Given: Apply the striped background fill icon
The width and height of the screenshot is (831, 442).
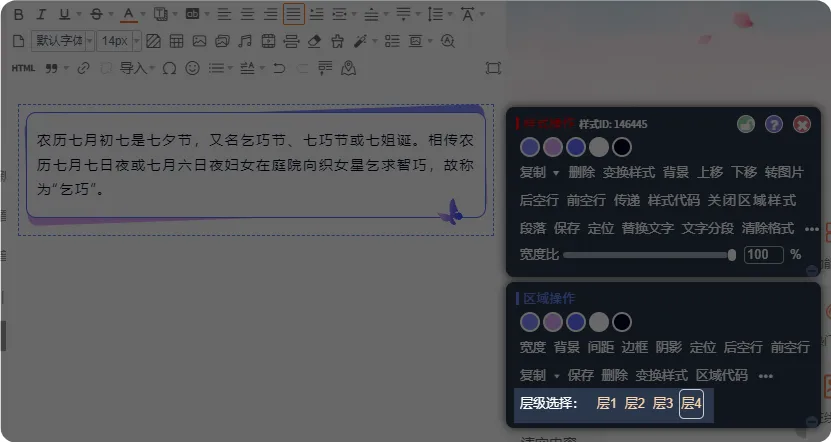Looking at the screenshot, I should point(153,41).
